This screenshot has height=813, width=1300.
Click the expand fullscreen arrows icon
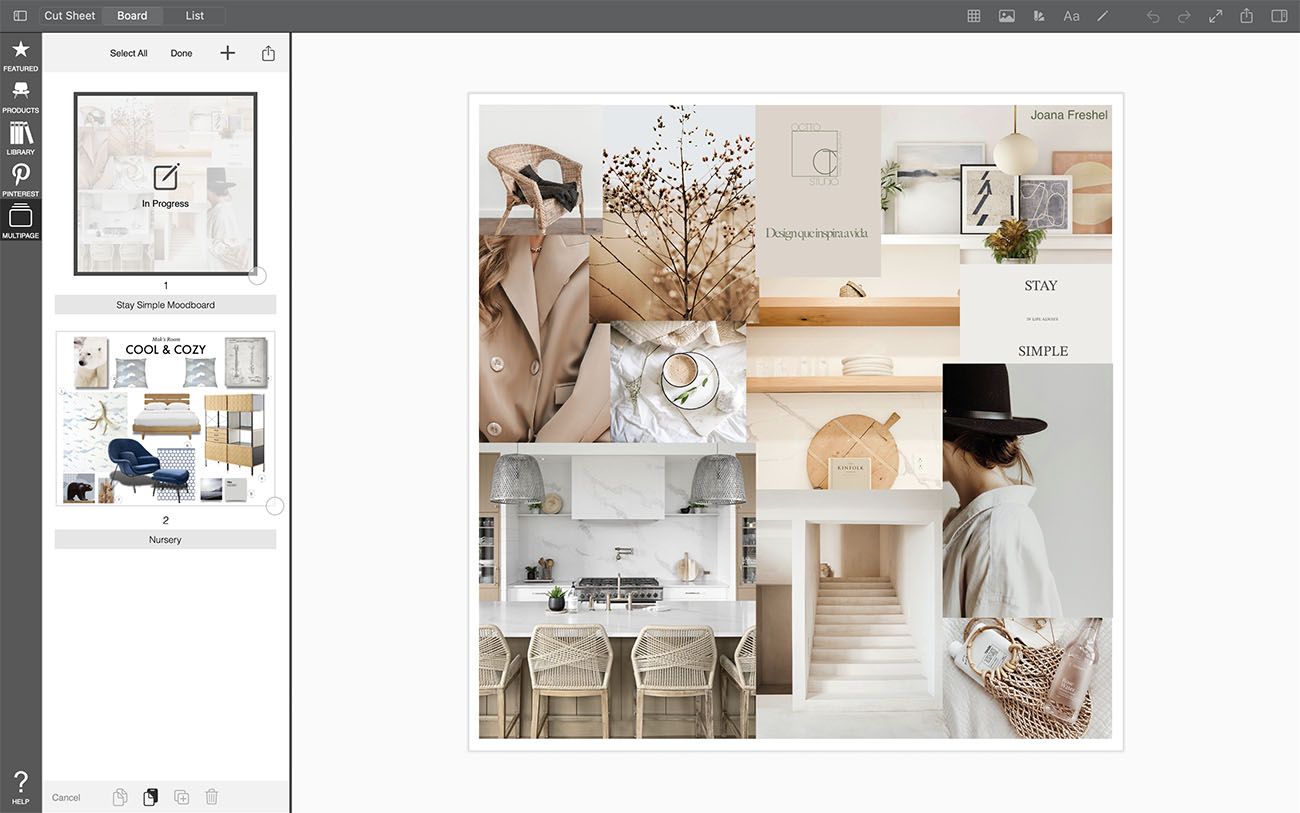[1215, 16]
